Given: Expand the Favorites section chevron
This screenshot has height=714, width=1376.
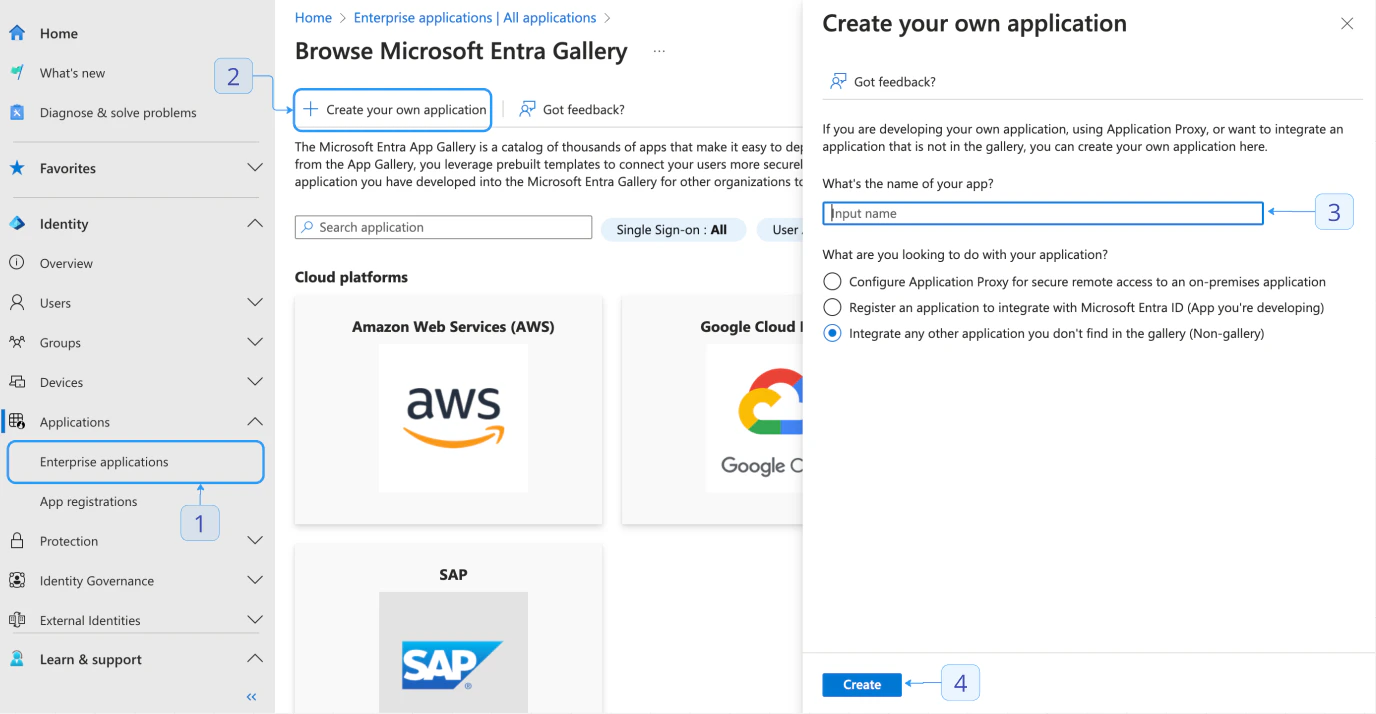Looking at the screenshot, I should point(255,168).
